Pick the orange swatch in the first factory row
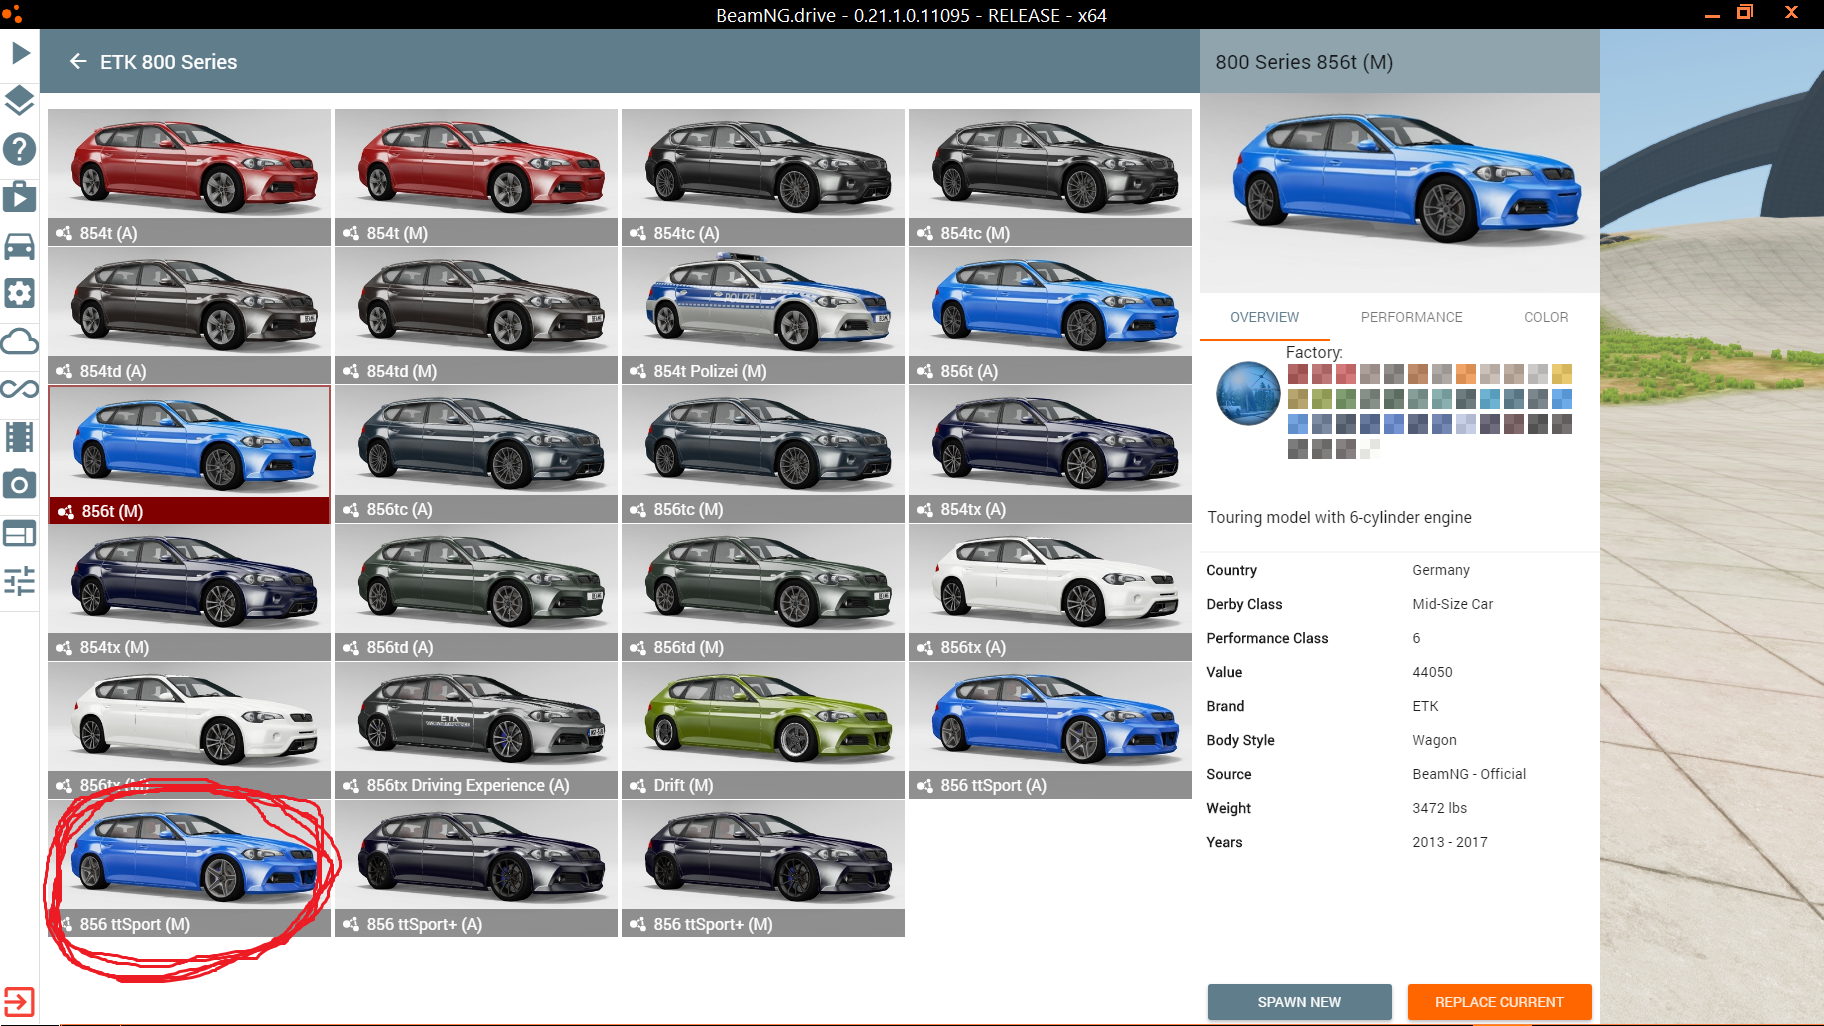The height and width of the screenshot is (1026, 1824). click(x=1466, y=374)
